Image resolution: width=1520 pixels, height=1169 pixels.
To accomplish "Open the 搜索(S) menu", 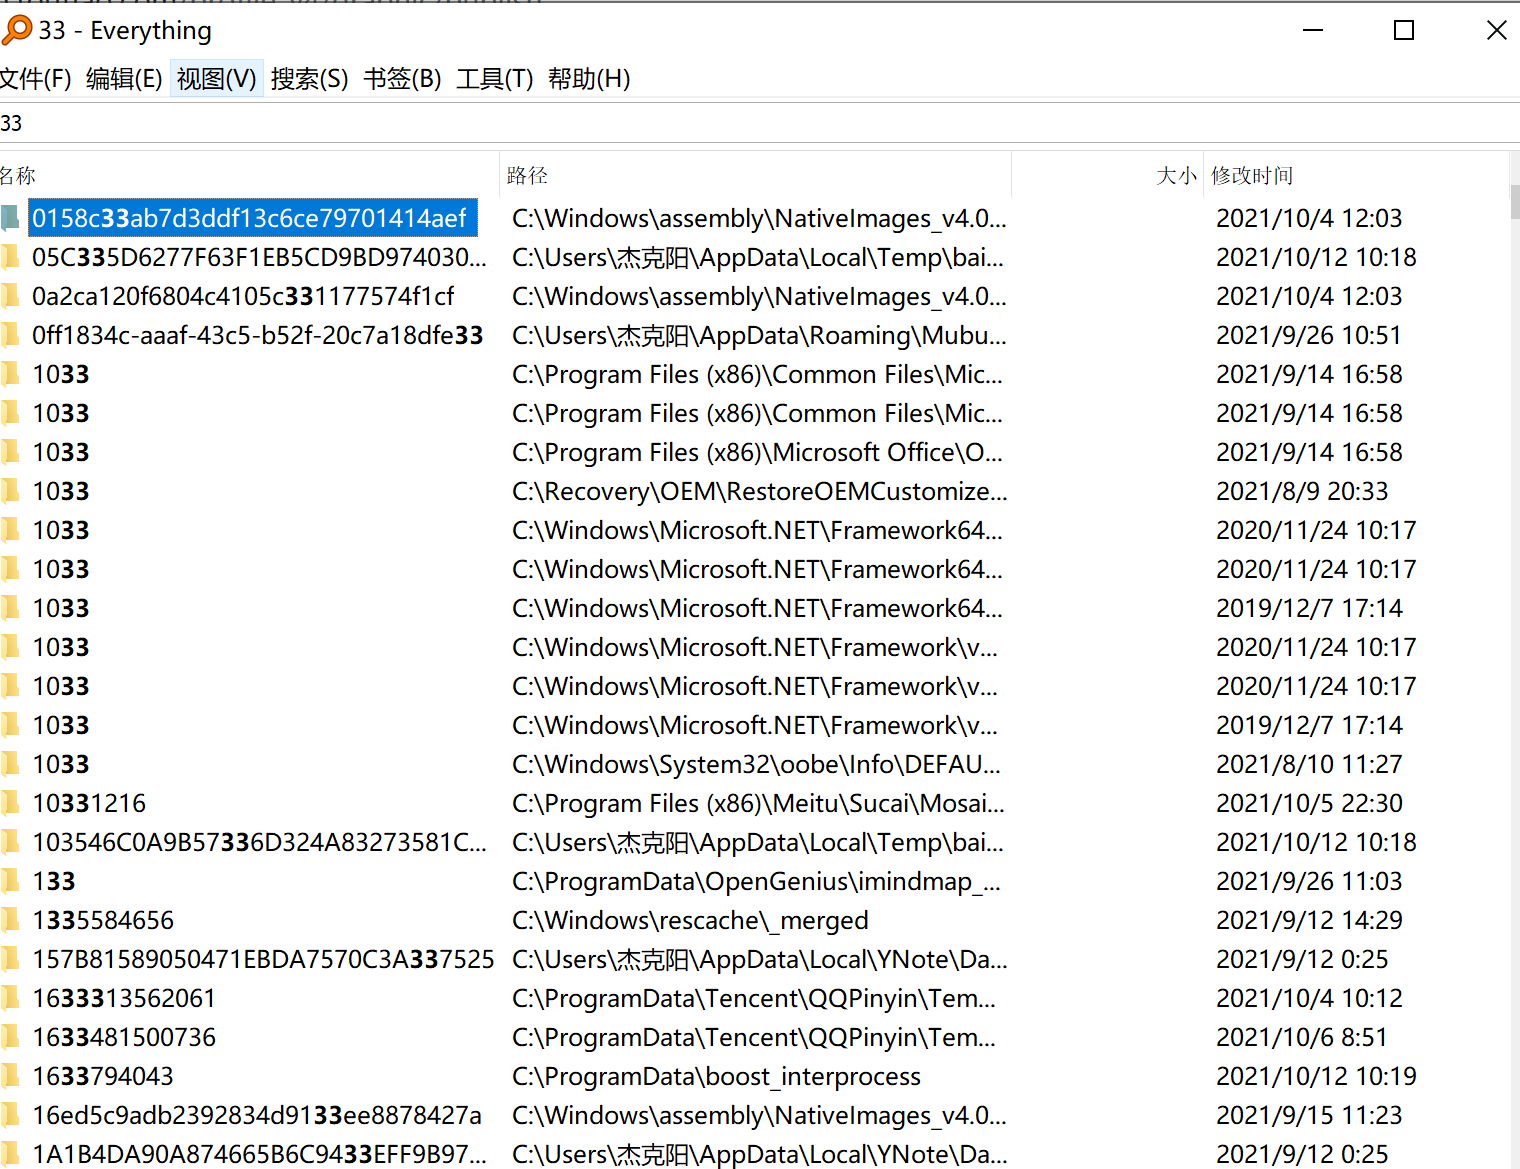I will click(x=309, y=79).
